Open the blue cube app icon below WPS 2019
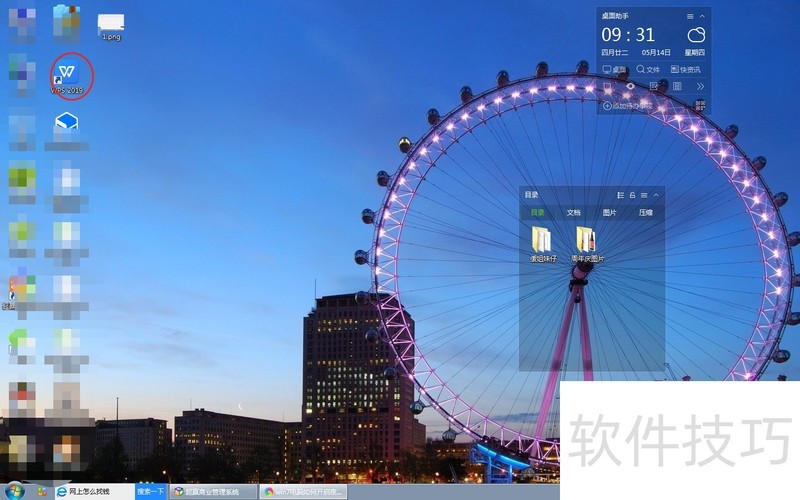This screenshot has width=800, height=500. pos(67,121)
